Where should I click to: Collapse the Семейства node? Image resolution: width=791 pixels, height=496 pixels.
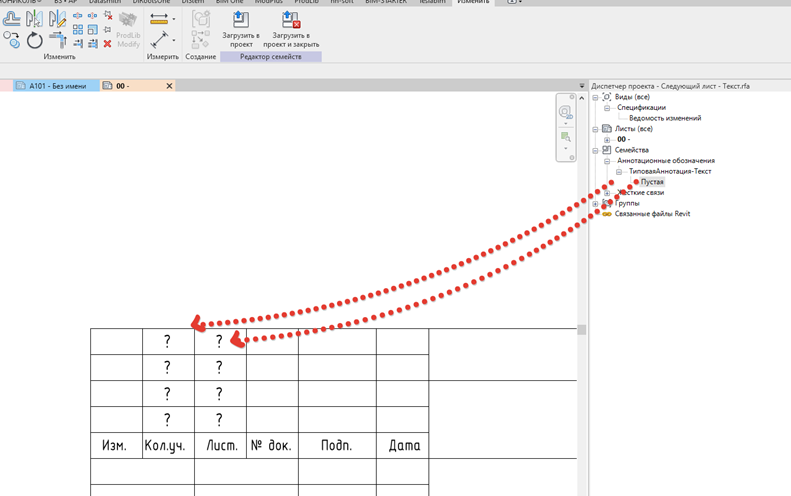[x=595, y=150]
